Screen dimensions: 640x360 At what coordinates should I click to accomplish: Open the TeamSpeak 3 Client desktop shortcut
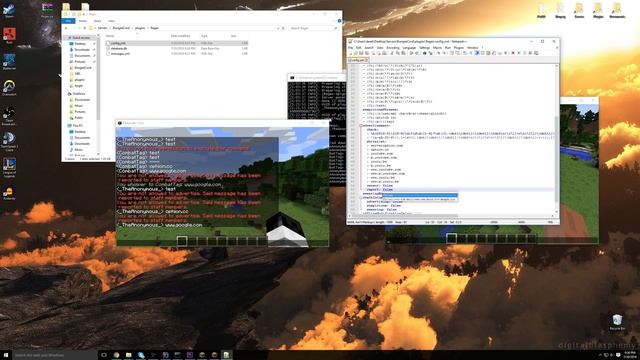point(9,141)
